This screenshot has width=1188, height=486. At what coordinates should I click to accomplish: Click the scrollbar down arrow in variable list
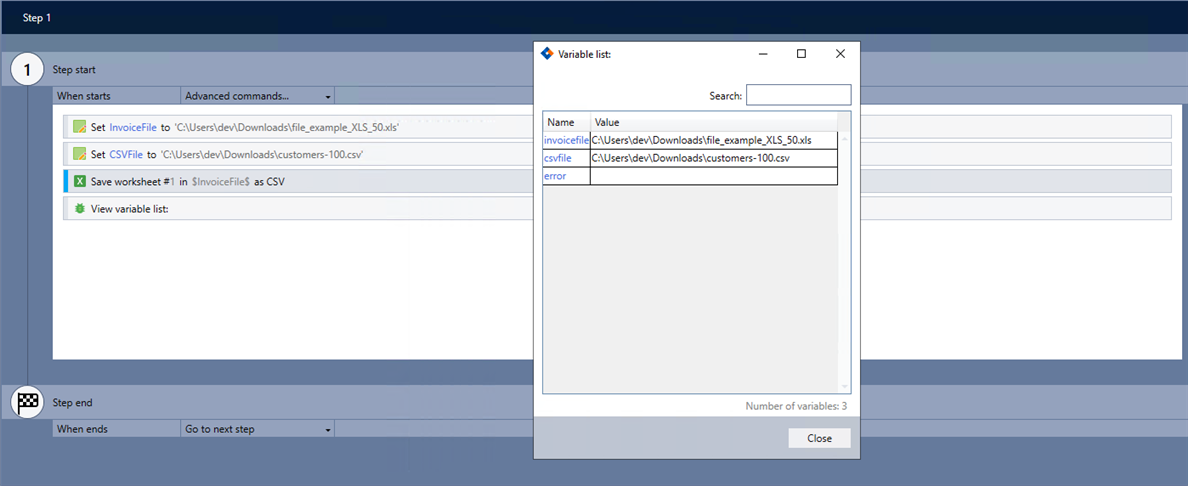click(845, 387)
